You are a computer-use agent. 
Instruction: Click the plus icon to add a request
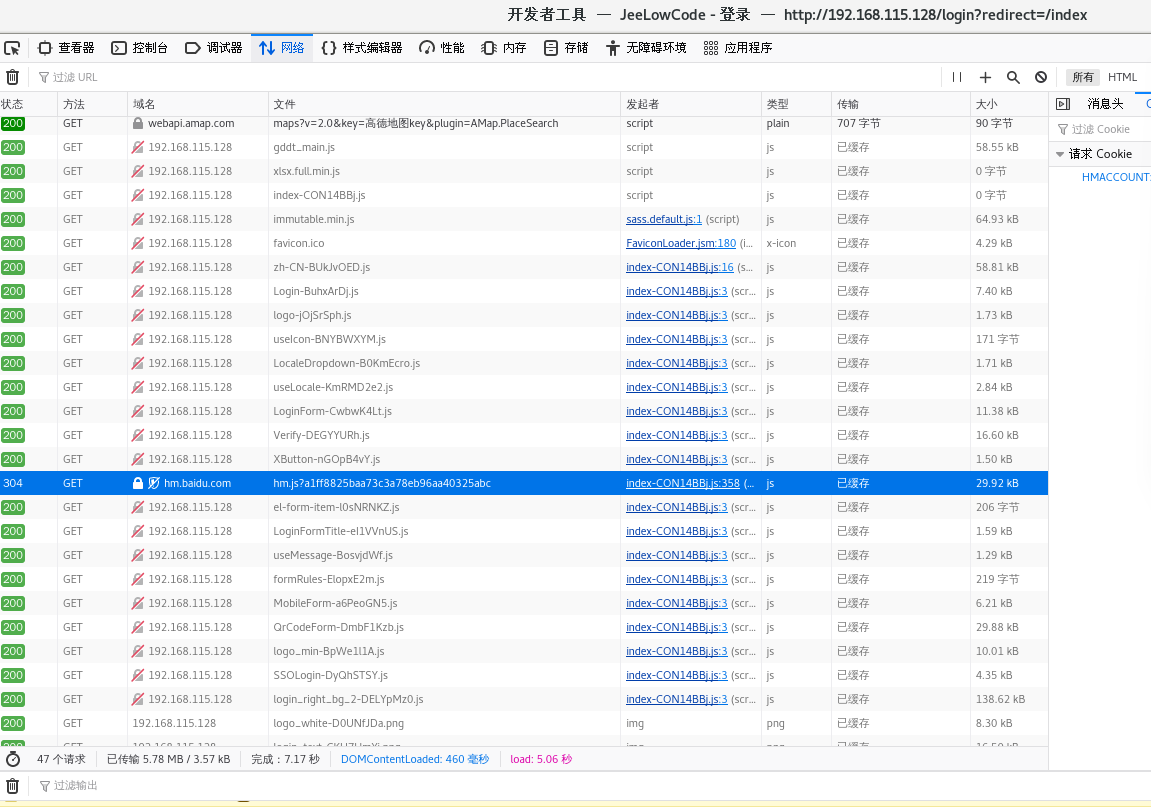pyautogui.click(x=985, y=77)
